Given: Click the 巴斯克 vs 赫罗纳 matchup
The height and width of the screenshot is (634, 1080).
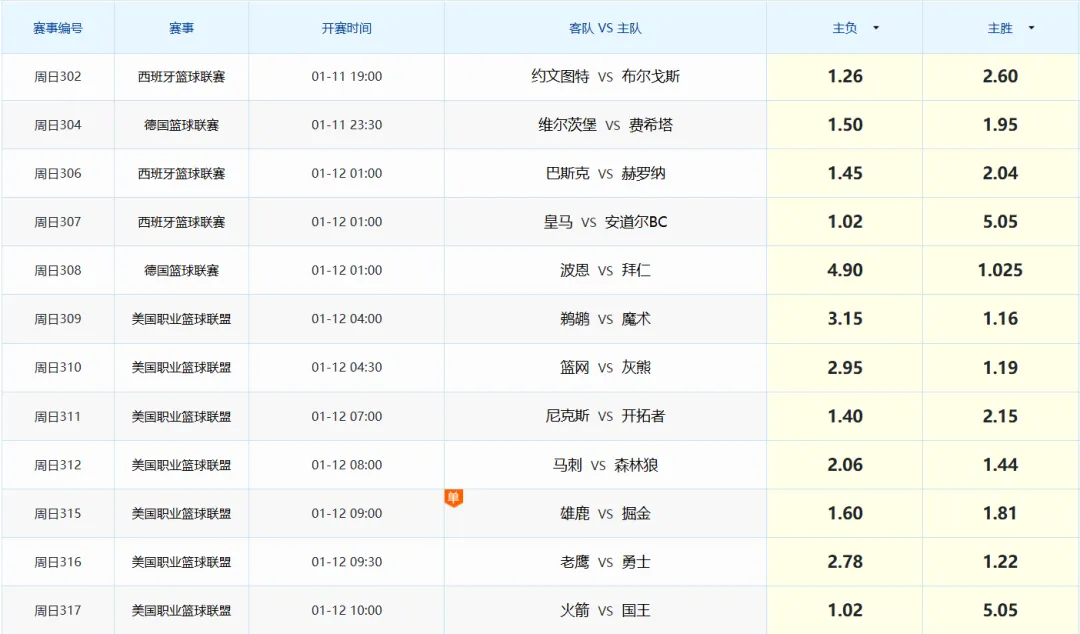Looking at the screenshot, I should point(605,174).
